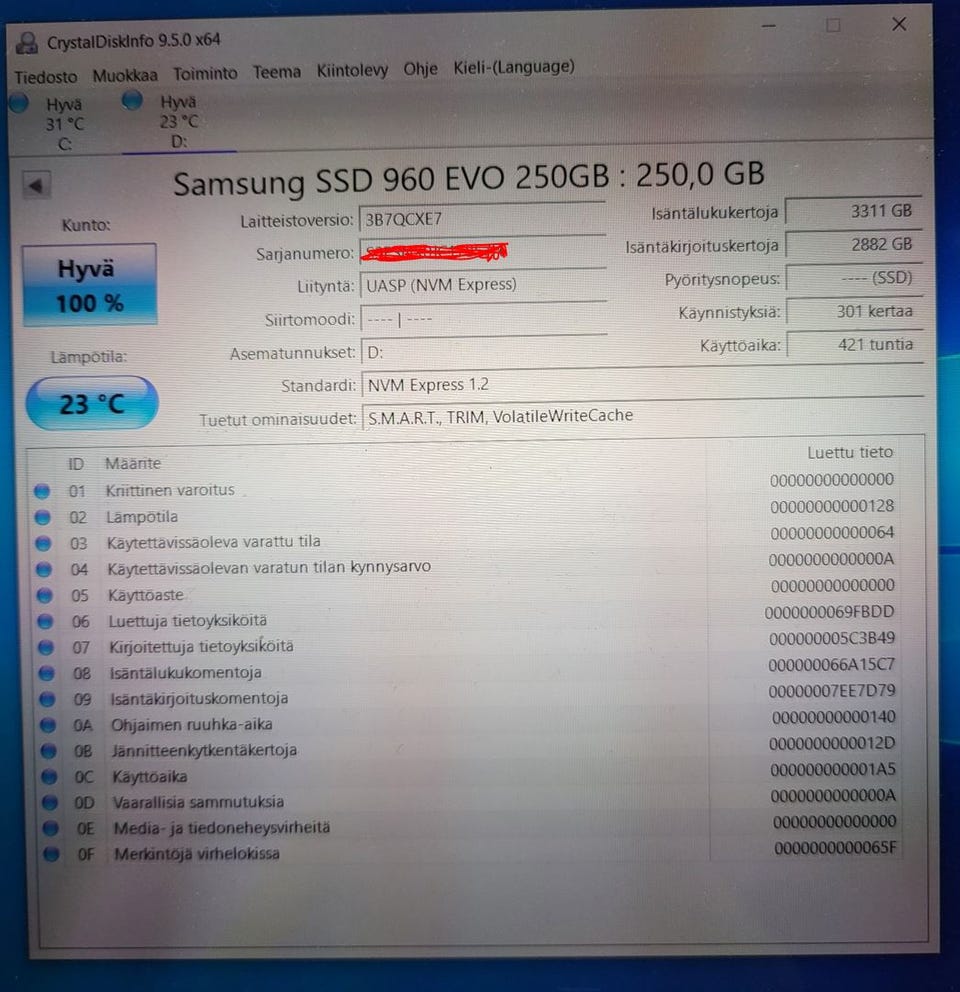Click the Standardi field NVM Express 1.2
Viewport: 960px width, 992px height.
642,384
